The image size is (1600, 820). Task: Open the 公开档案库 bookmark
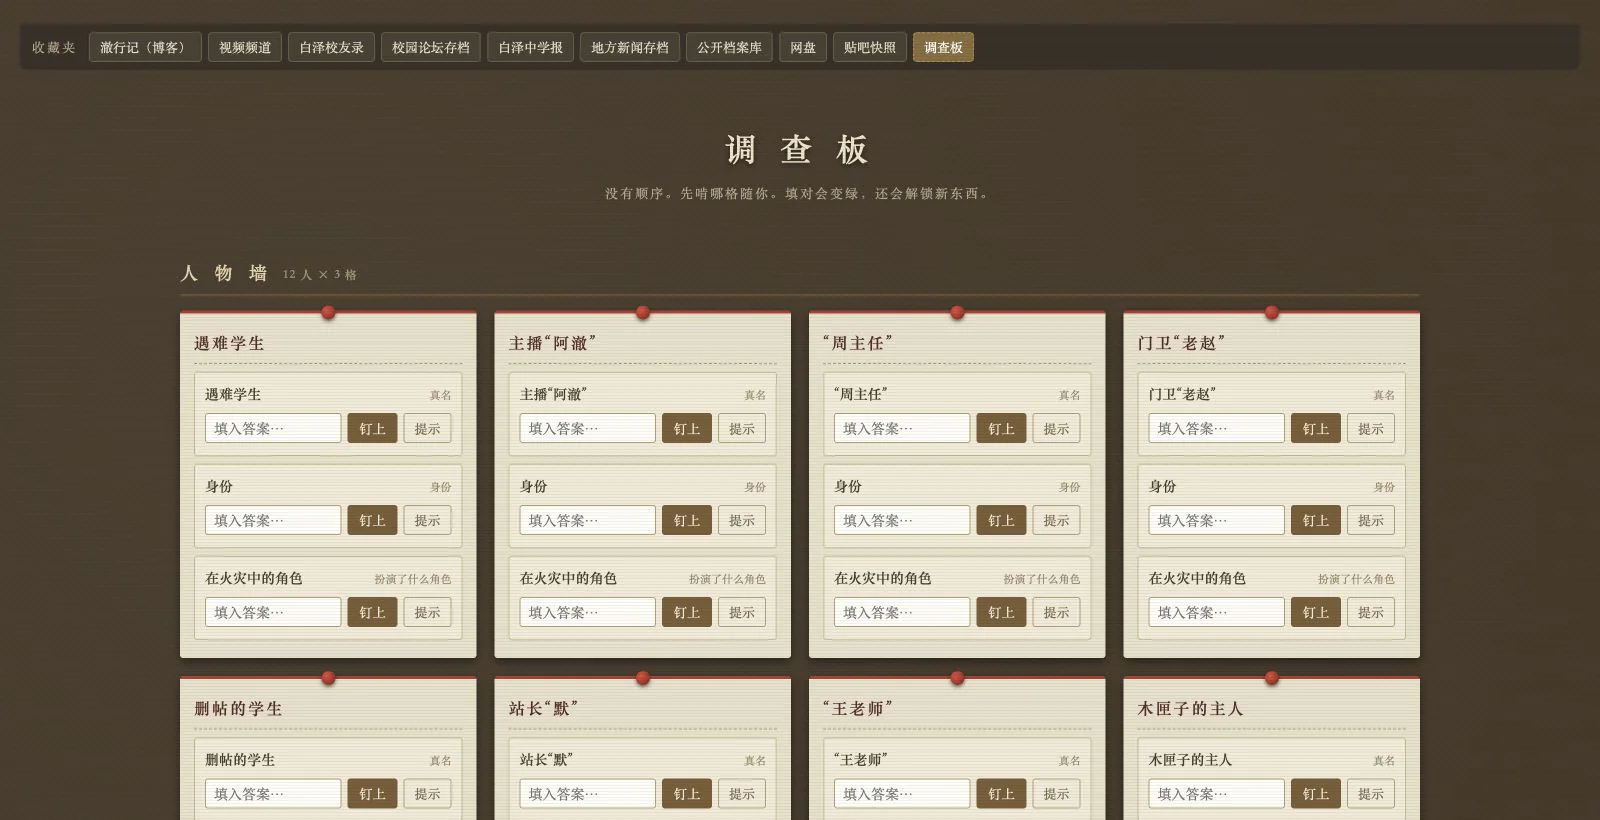click(x=729, y=47)
